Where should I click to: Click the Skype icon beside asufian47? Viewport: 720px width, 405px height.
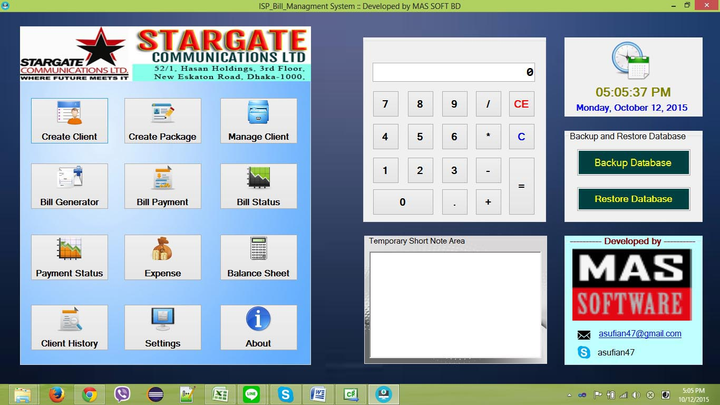click(x=584, y=352)
